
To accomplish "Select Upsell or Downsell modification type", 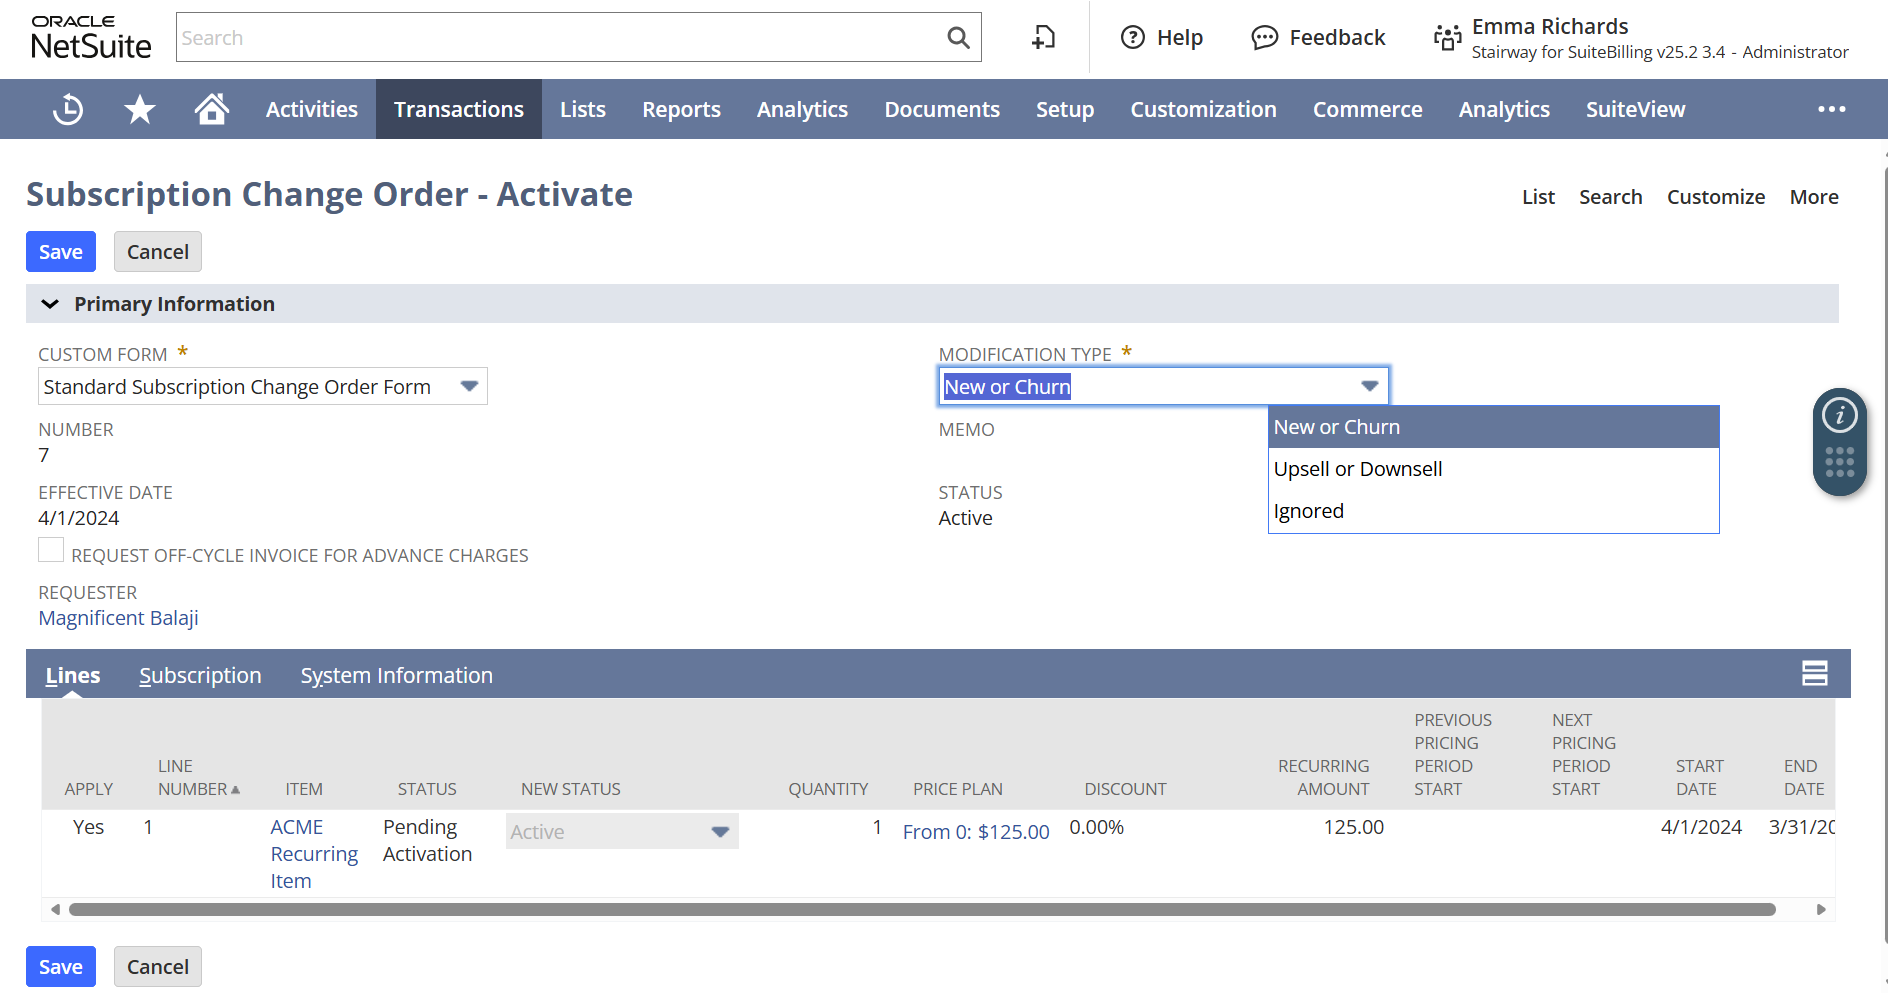I will (1357, 469).
